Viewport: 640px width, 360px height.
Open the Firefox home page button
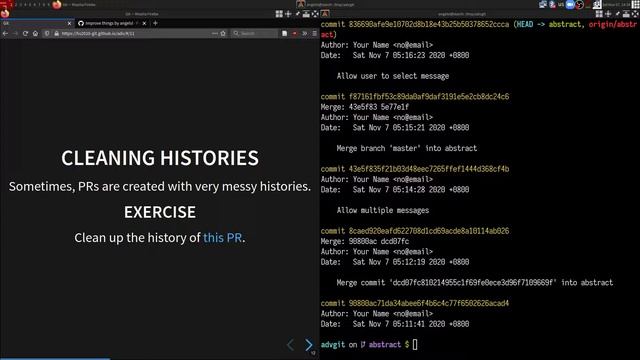(36, 33)
